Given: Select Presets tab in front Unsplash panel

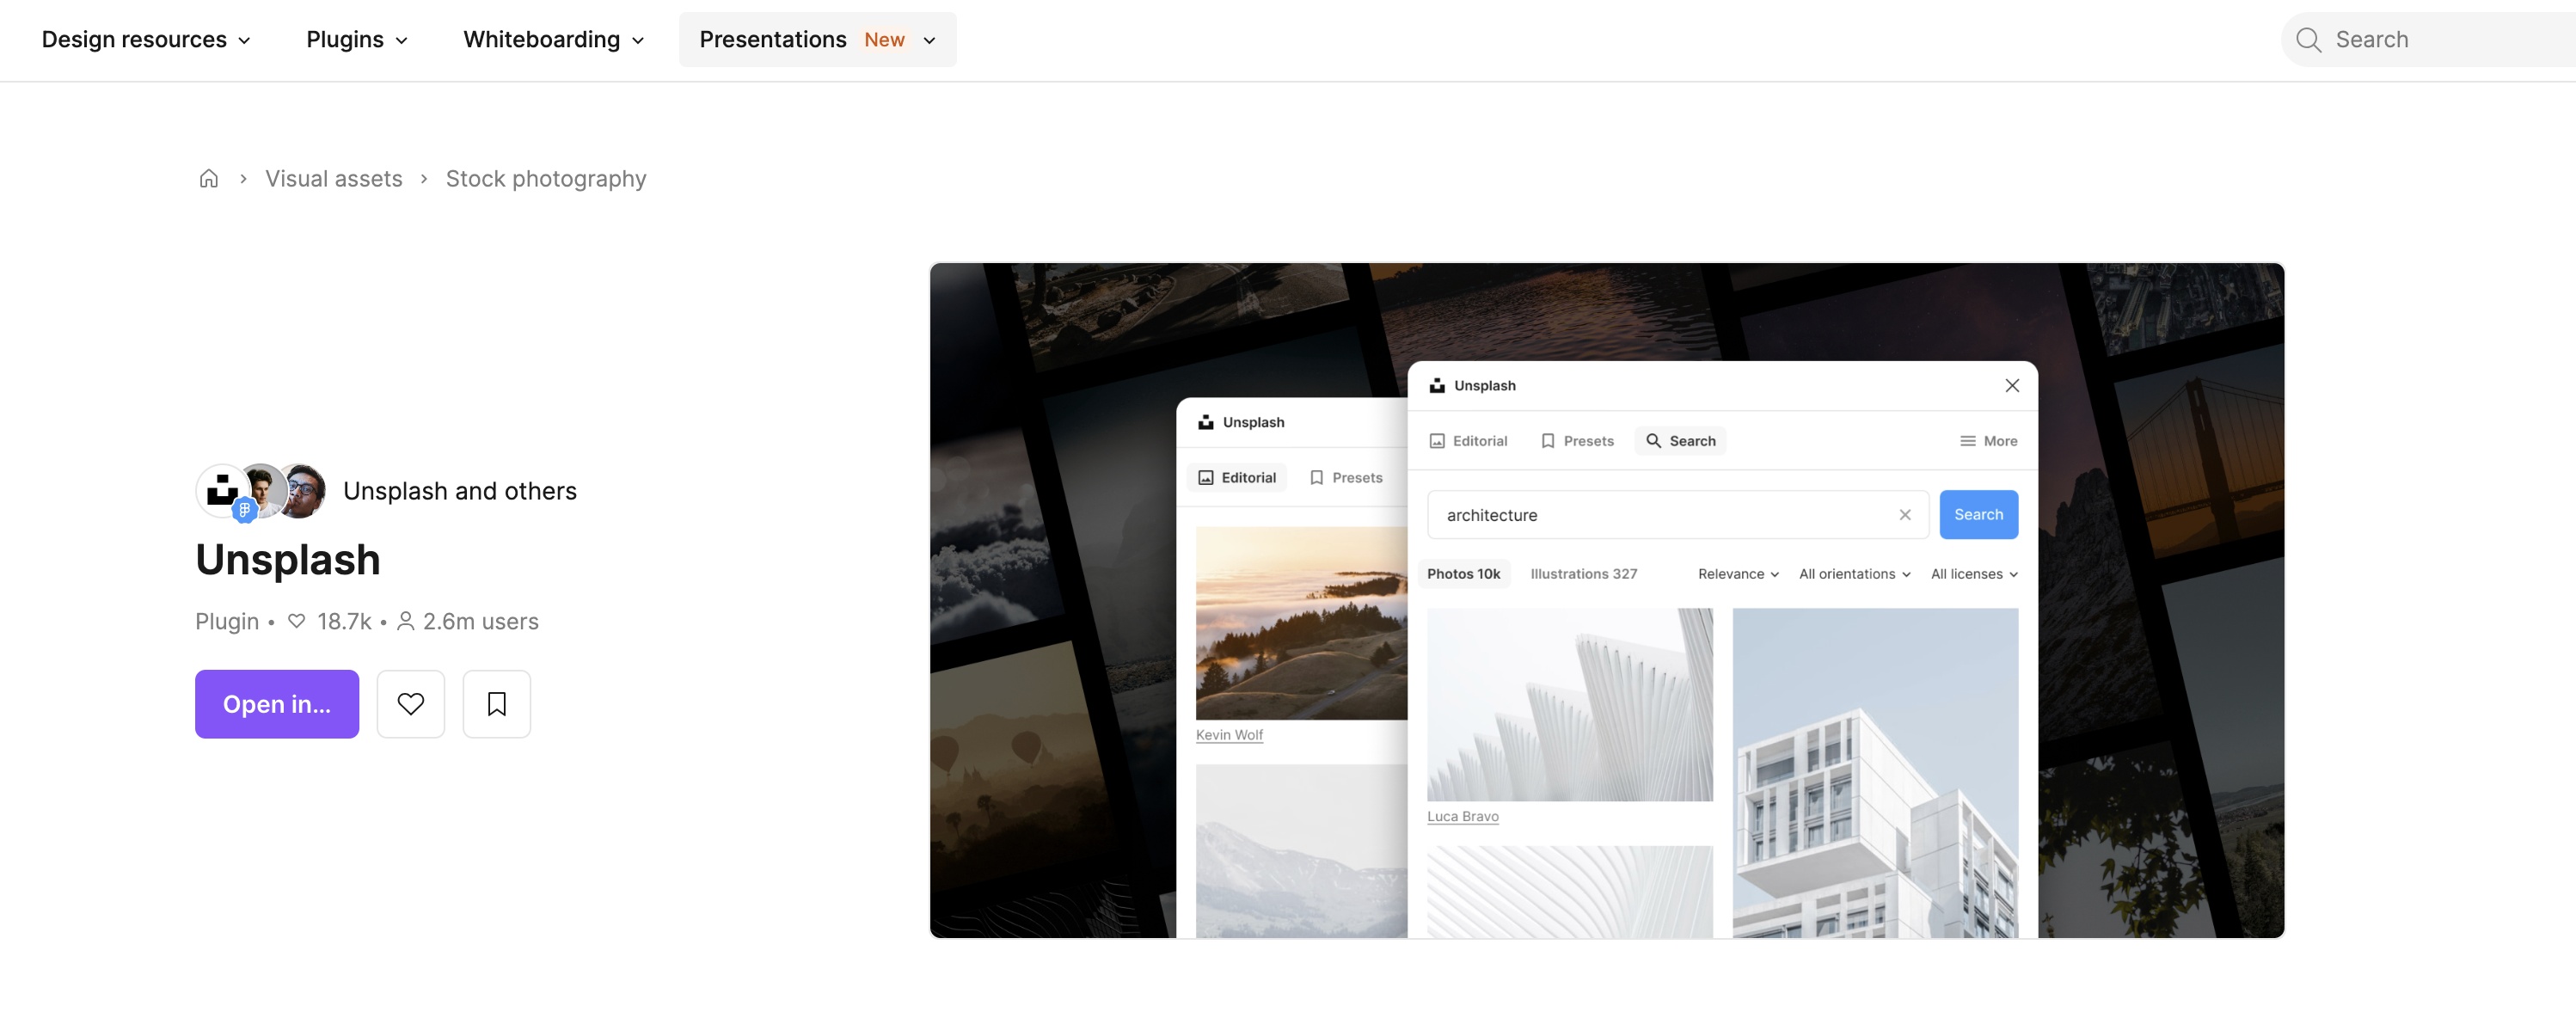Looking at the screenshot, I should click(1577, 441).
